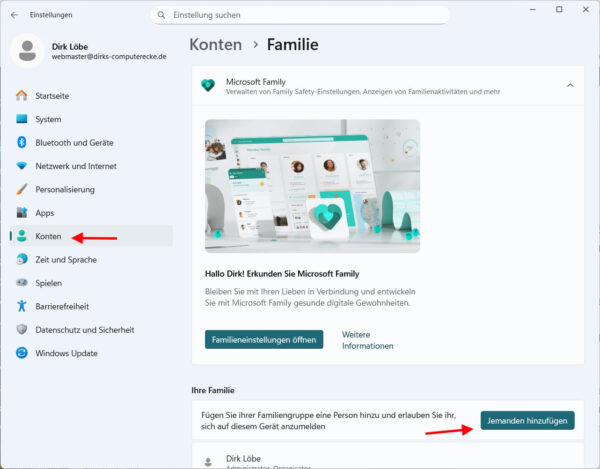
Task: Click the Familie breadcrumb title
Action: [293, 44]
